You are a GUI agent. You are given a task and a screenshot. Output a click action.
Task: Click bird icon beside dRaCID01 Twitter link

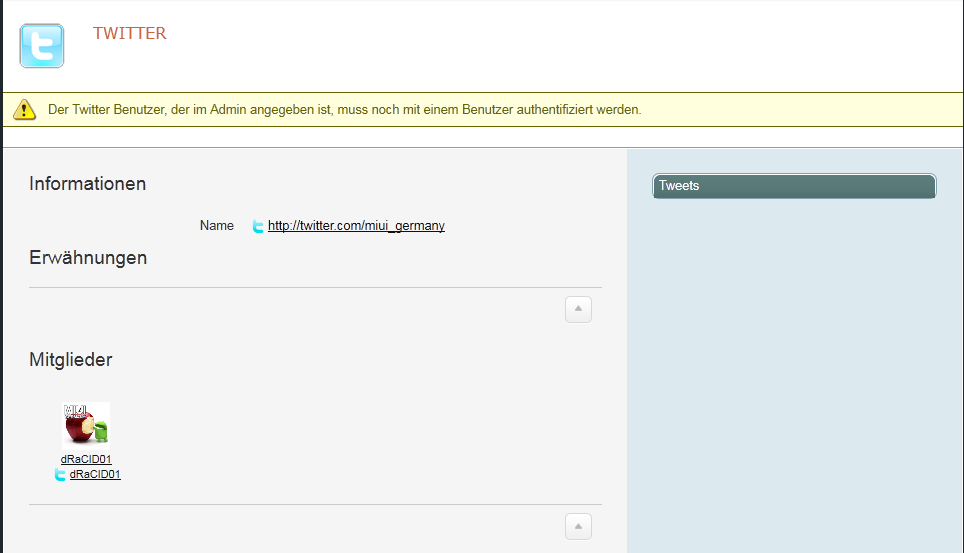pyautogui.click(x=60, y=475)
